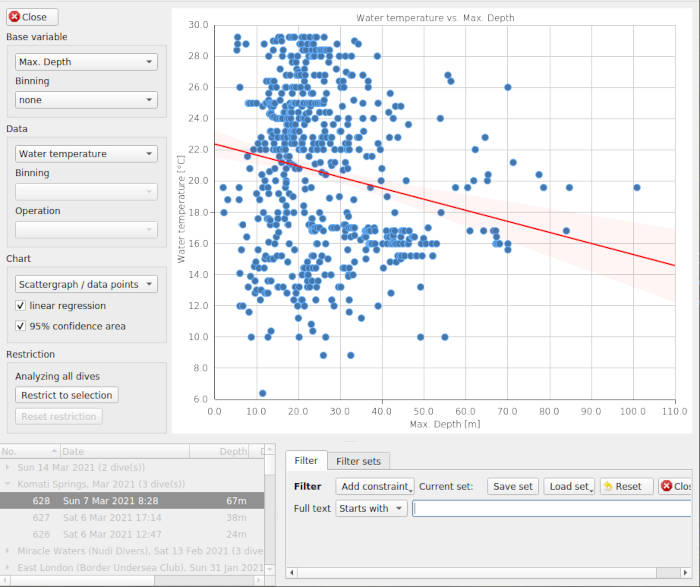Close the filter panel via red X
Viewport: 700px width, 587px height.
(667, 486)
